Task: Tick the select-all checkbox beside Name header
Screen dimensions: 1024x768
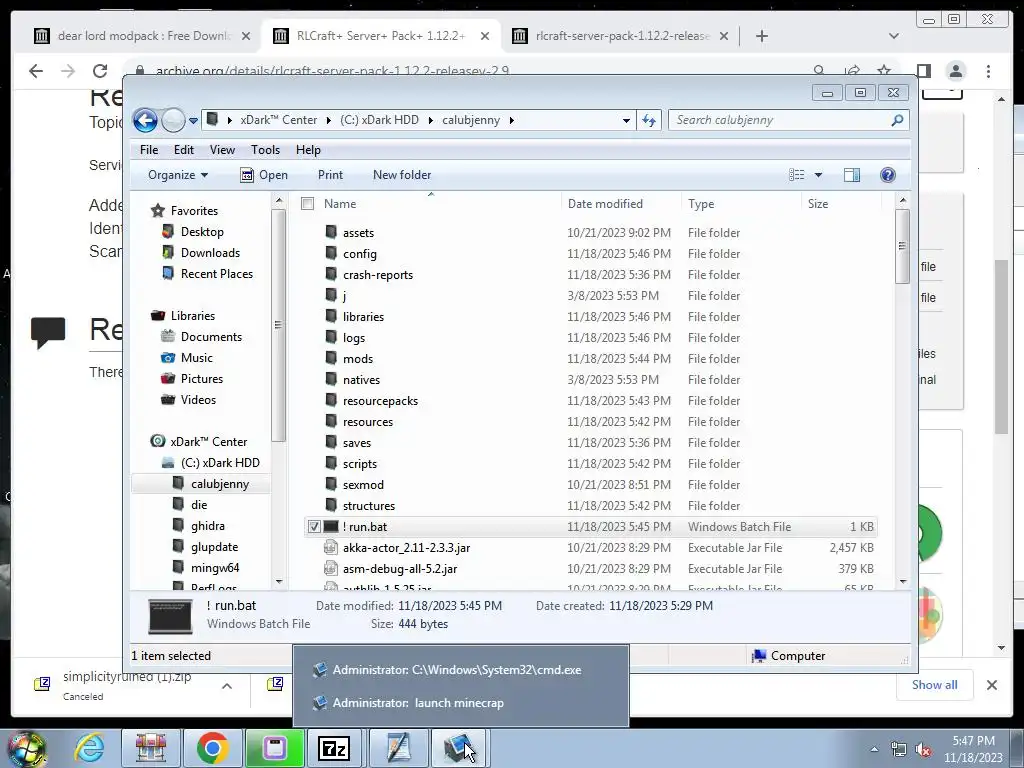Action: [x=307, y=204]
